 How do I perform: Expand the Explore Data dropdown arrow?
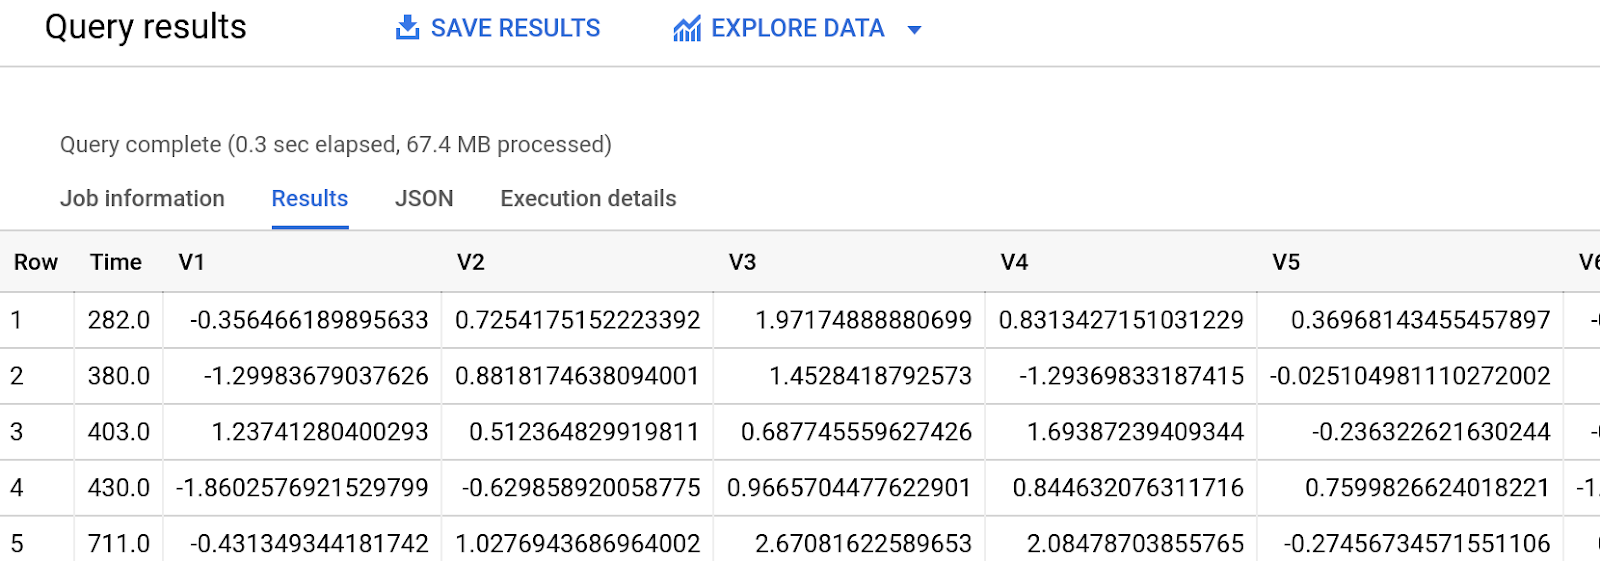tap(913, 30)
